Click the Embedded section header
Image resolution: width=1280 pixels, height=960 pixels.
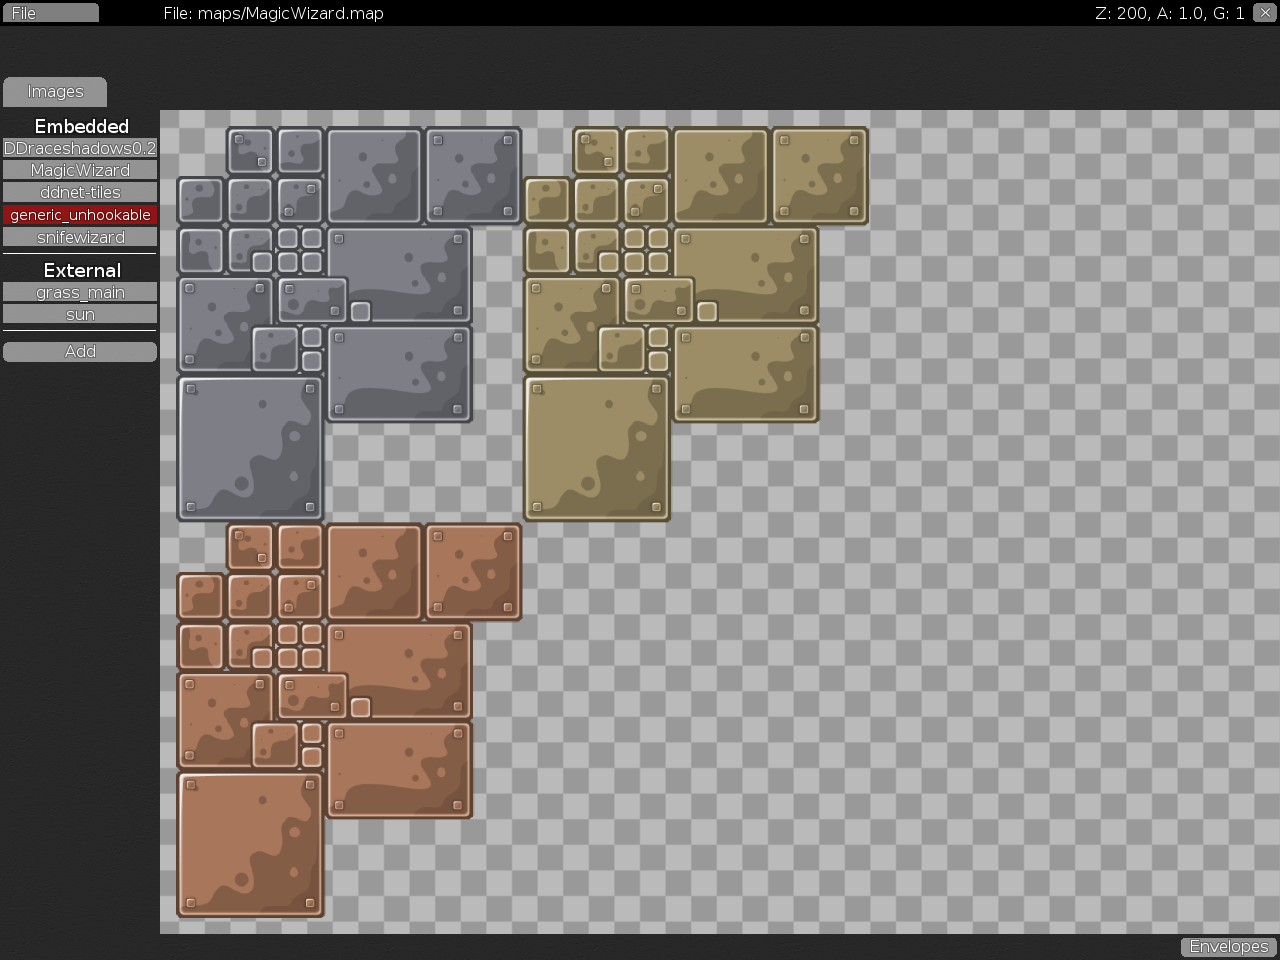[x=81, y=126]
